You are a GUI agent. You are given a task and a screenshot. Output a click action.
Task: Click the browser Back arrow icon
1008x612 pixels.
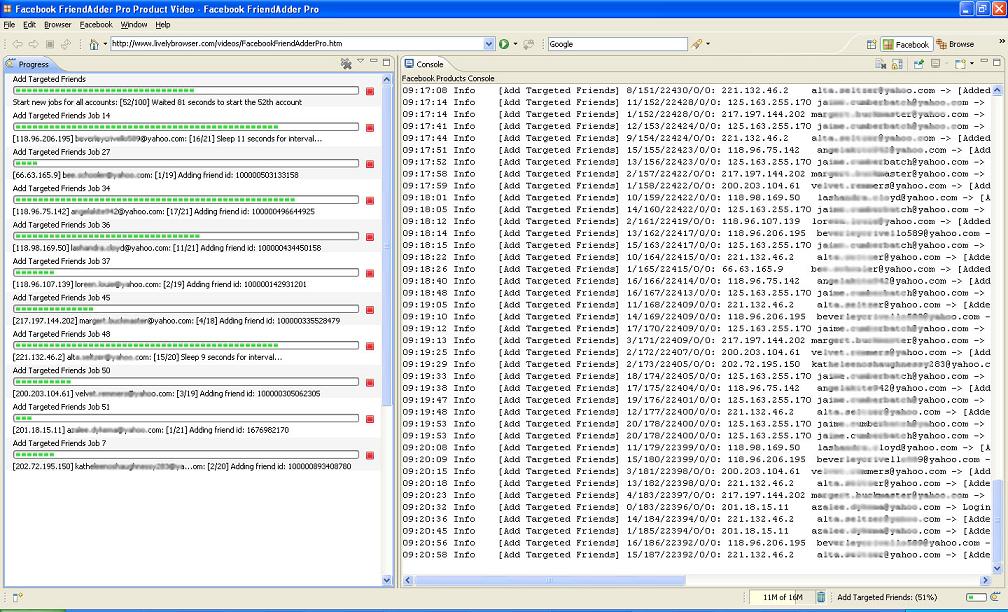[x=18, y=44]
